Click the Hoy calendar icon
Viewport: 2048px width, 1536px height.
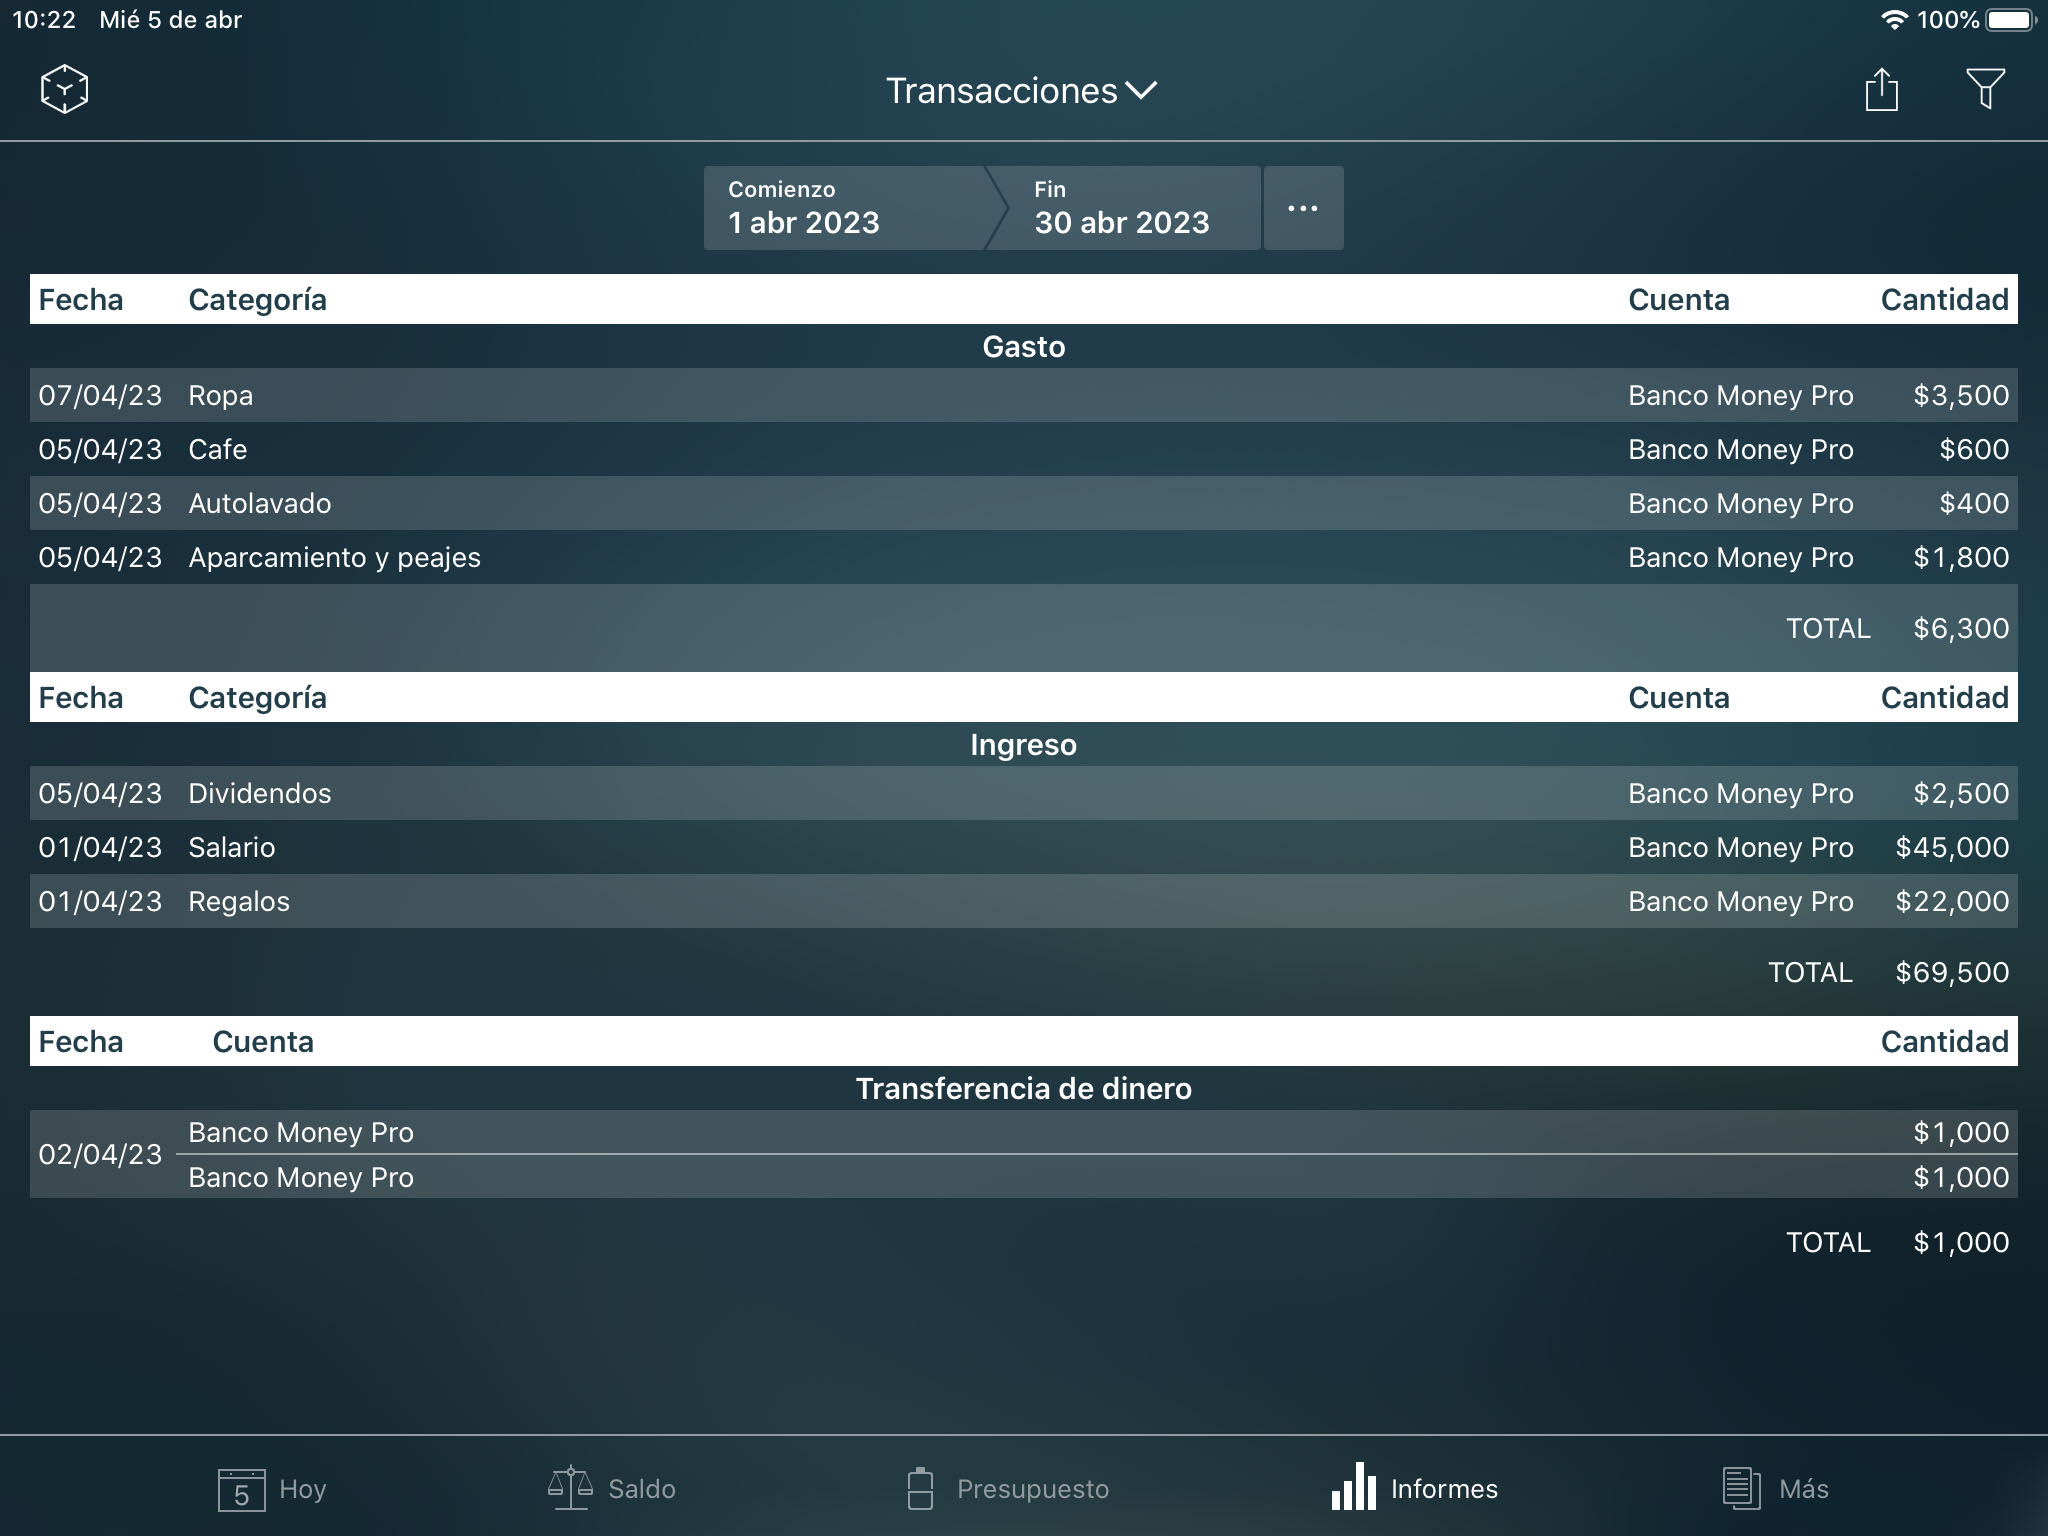coord(243,1488)
